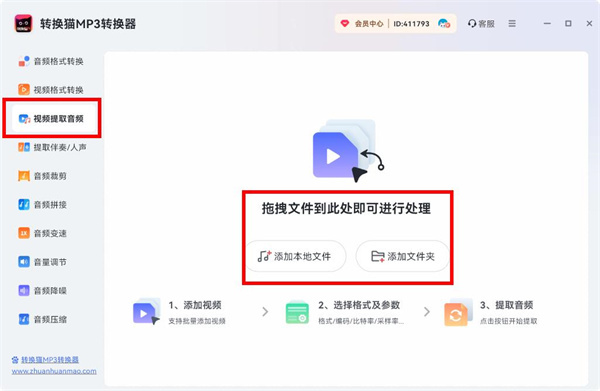The height and width of the screenshot is (391, 600).
Task: Click the 音频拼接 sidebar icon
Action: [x=24, y=205]
